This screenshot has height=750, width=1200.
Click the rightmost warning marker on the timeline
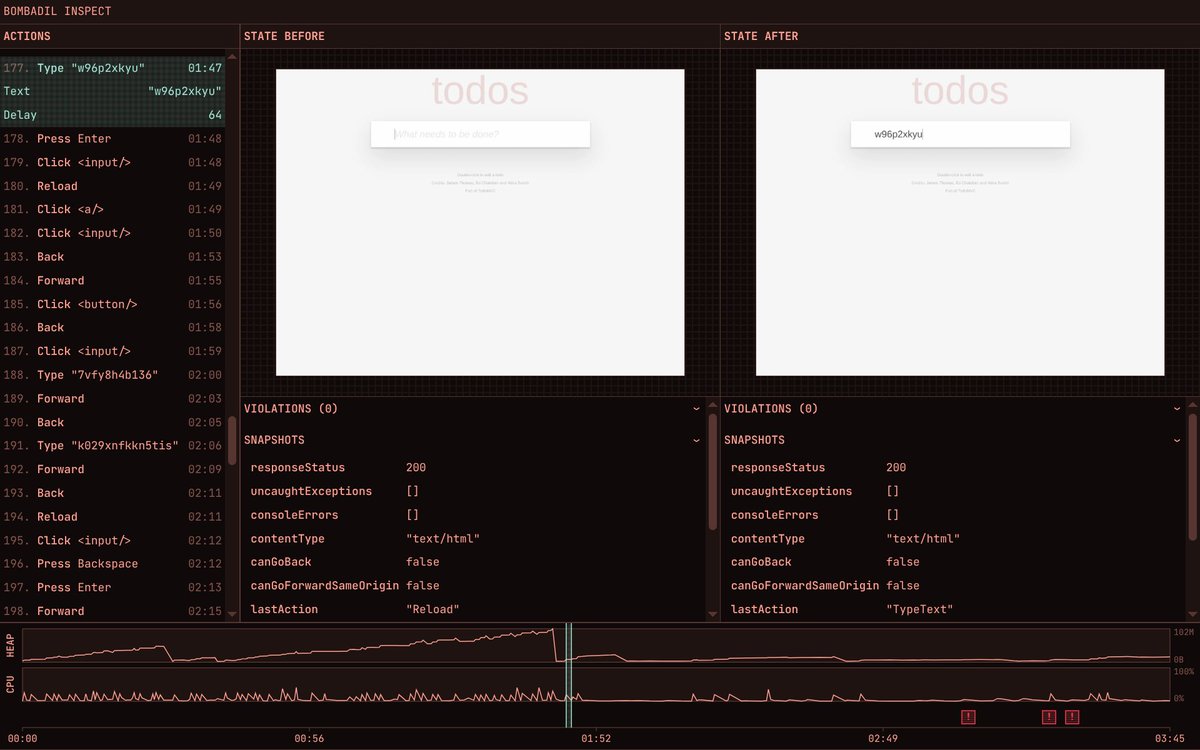point(1071,717)
